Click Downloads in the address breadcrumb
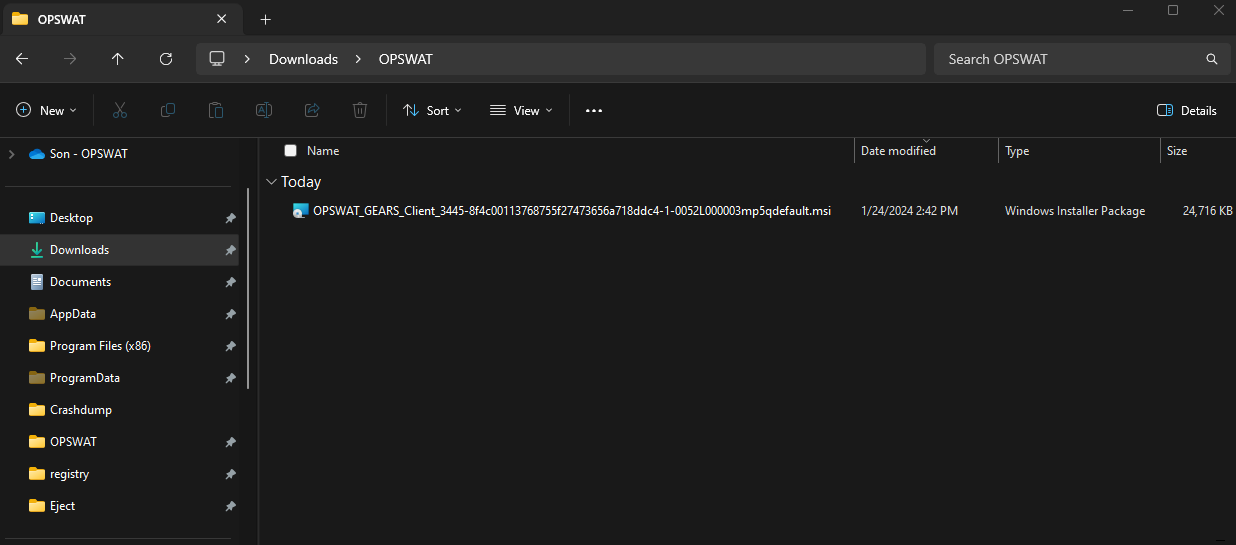This screenshot has width=1236, height=545. click(x=303, y=59)
